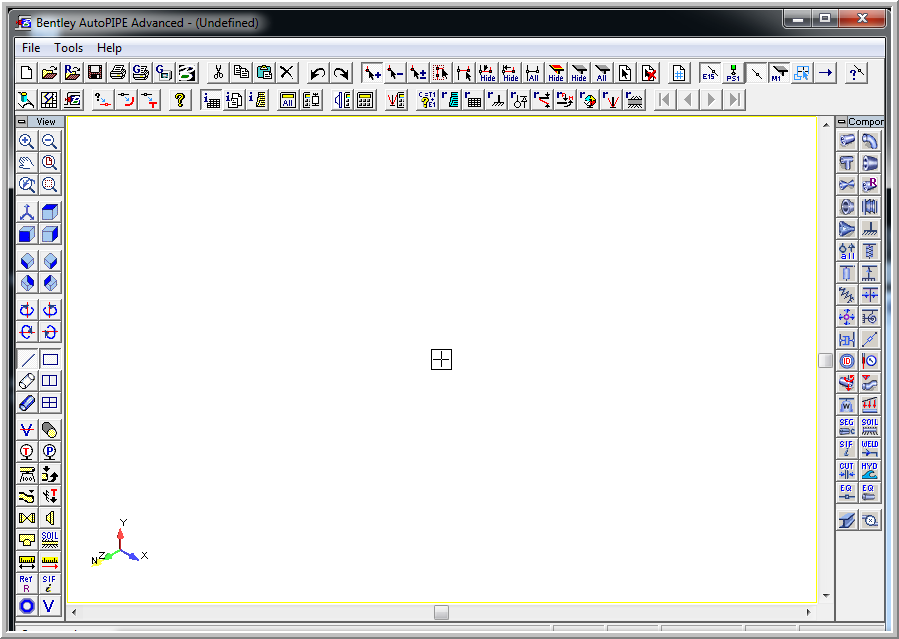Viewport: 899px width, 639px height.
Task: Click the HYD component icon
Action: point(870,470)
